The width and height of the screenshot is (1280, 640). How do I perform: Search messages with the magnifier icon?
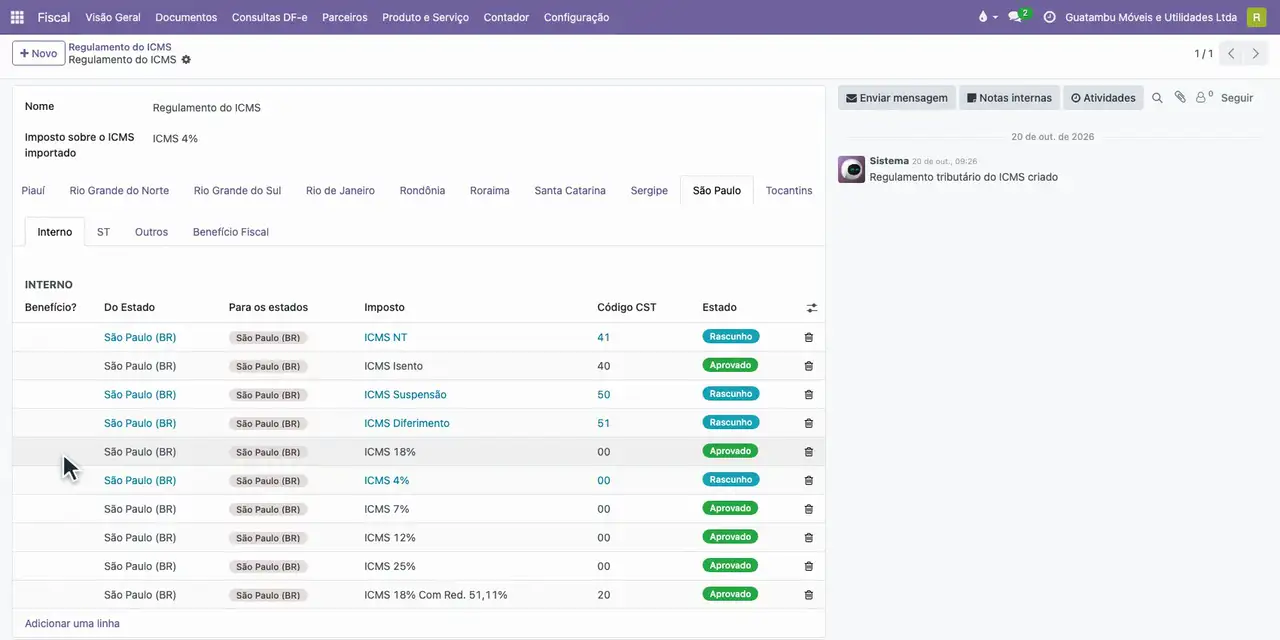click(x=1157, y=98)
